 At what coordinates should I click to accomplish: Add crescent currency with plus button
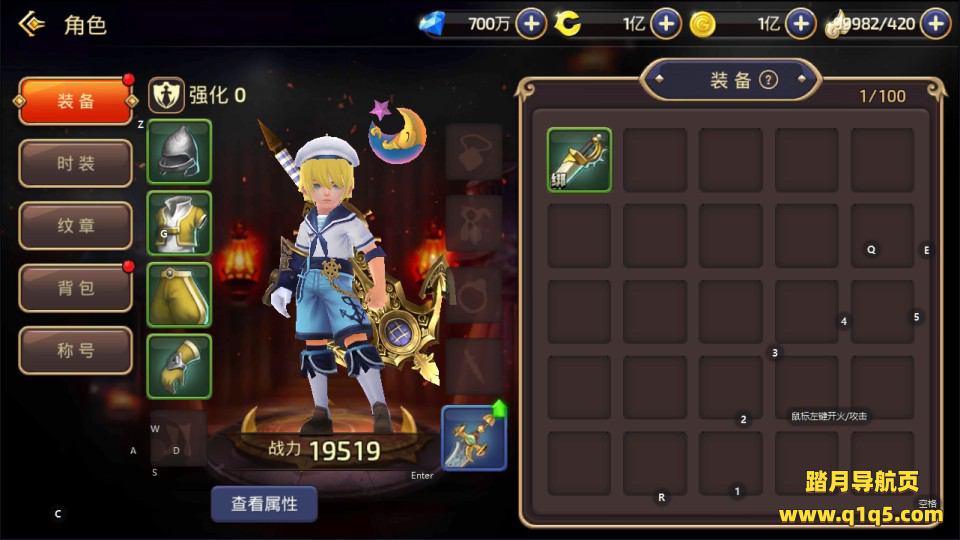click(666, 24)
